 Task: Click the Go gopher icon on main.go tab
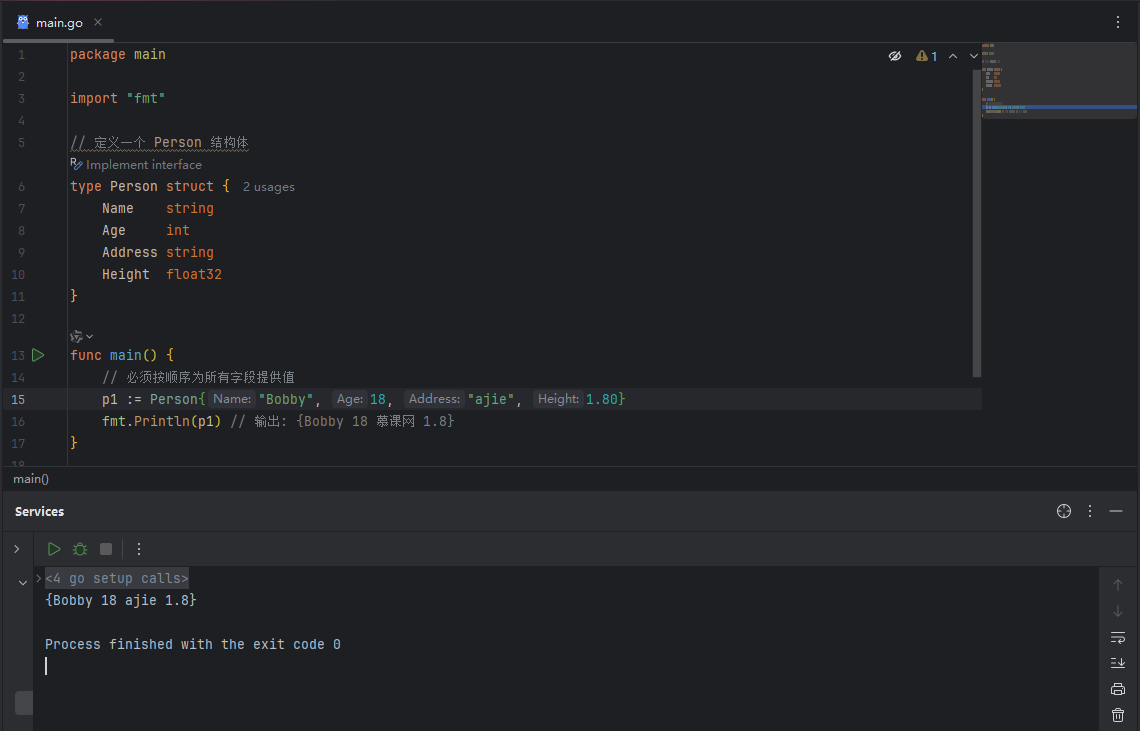(23, 23)
